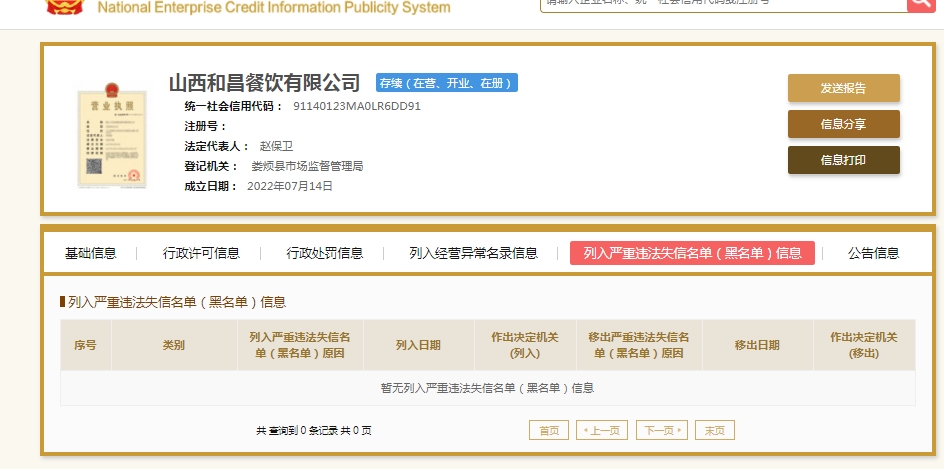Click legal representative name 赵保卫
The height and width of the screenshot is (469, 944).
(x=276, y=146)
